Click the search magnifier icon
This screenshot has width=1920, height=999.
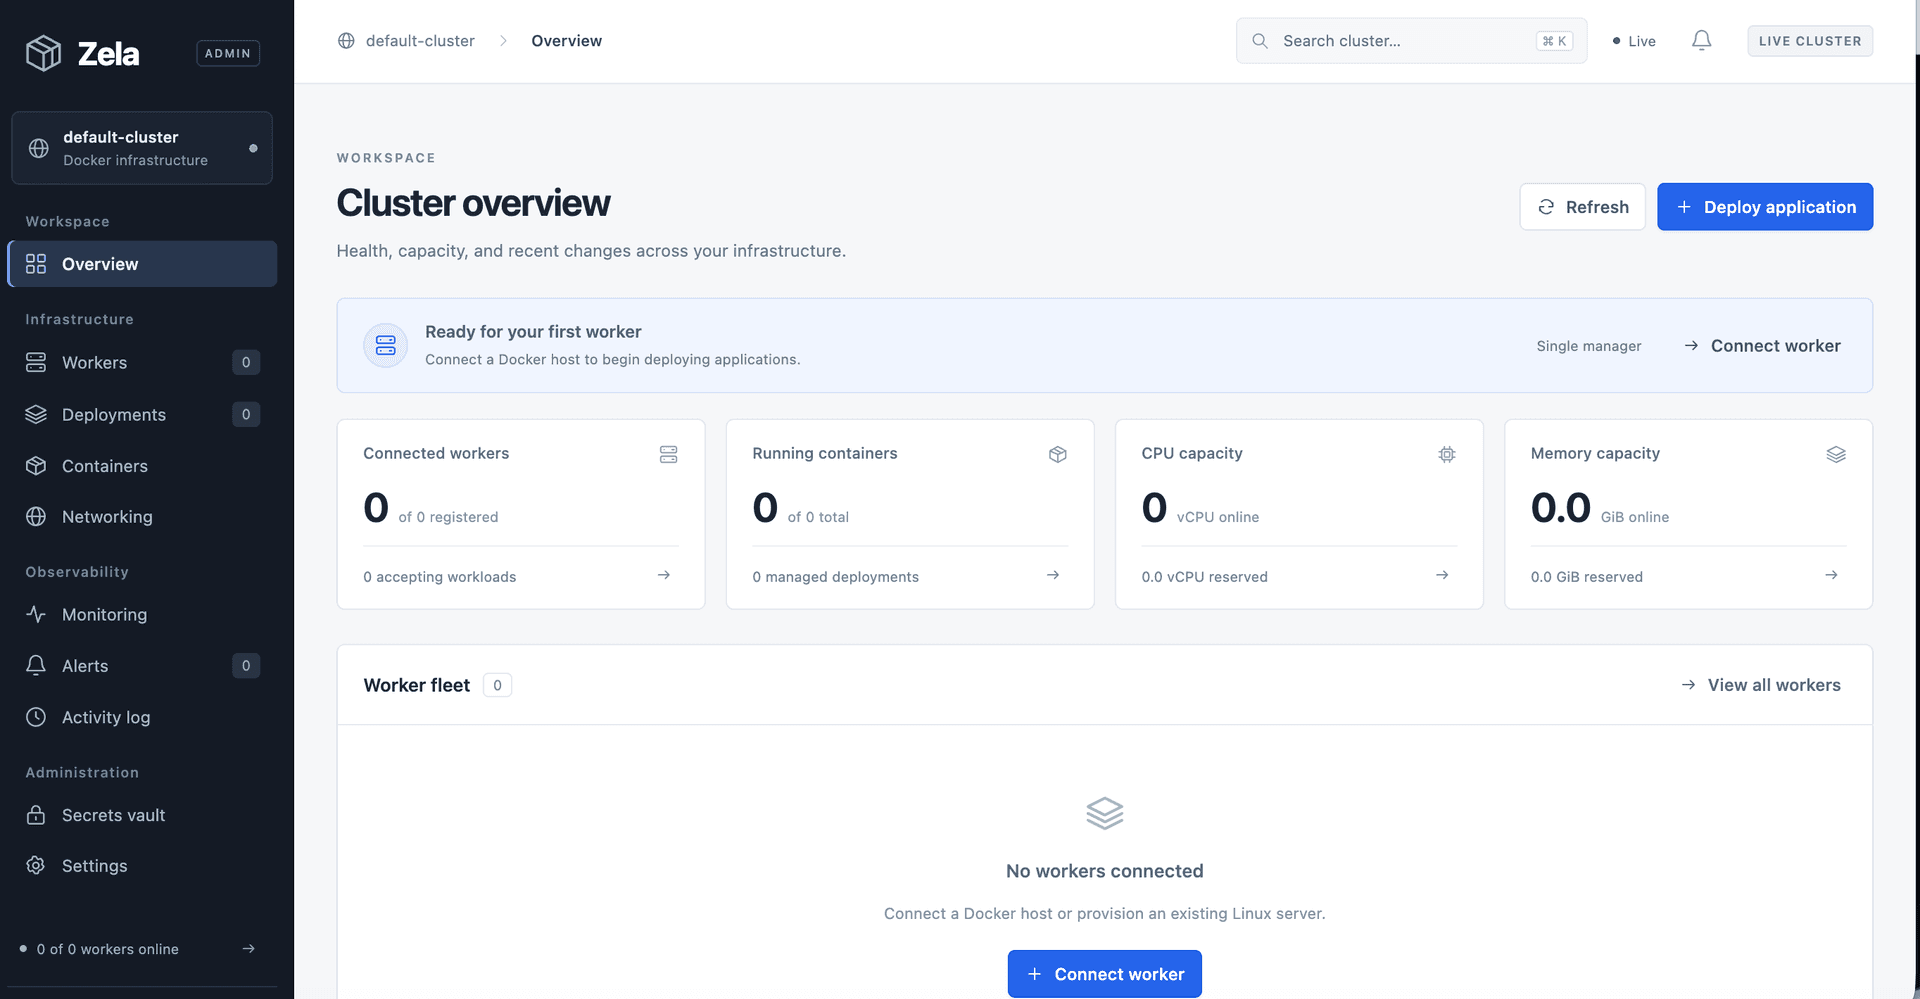tap(1260, 41)
